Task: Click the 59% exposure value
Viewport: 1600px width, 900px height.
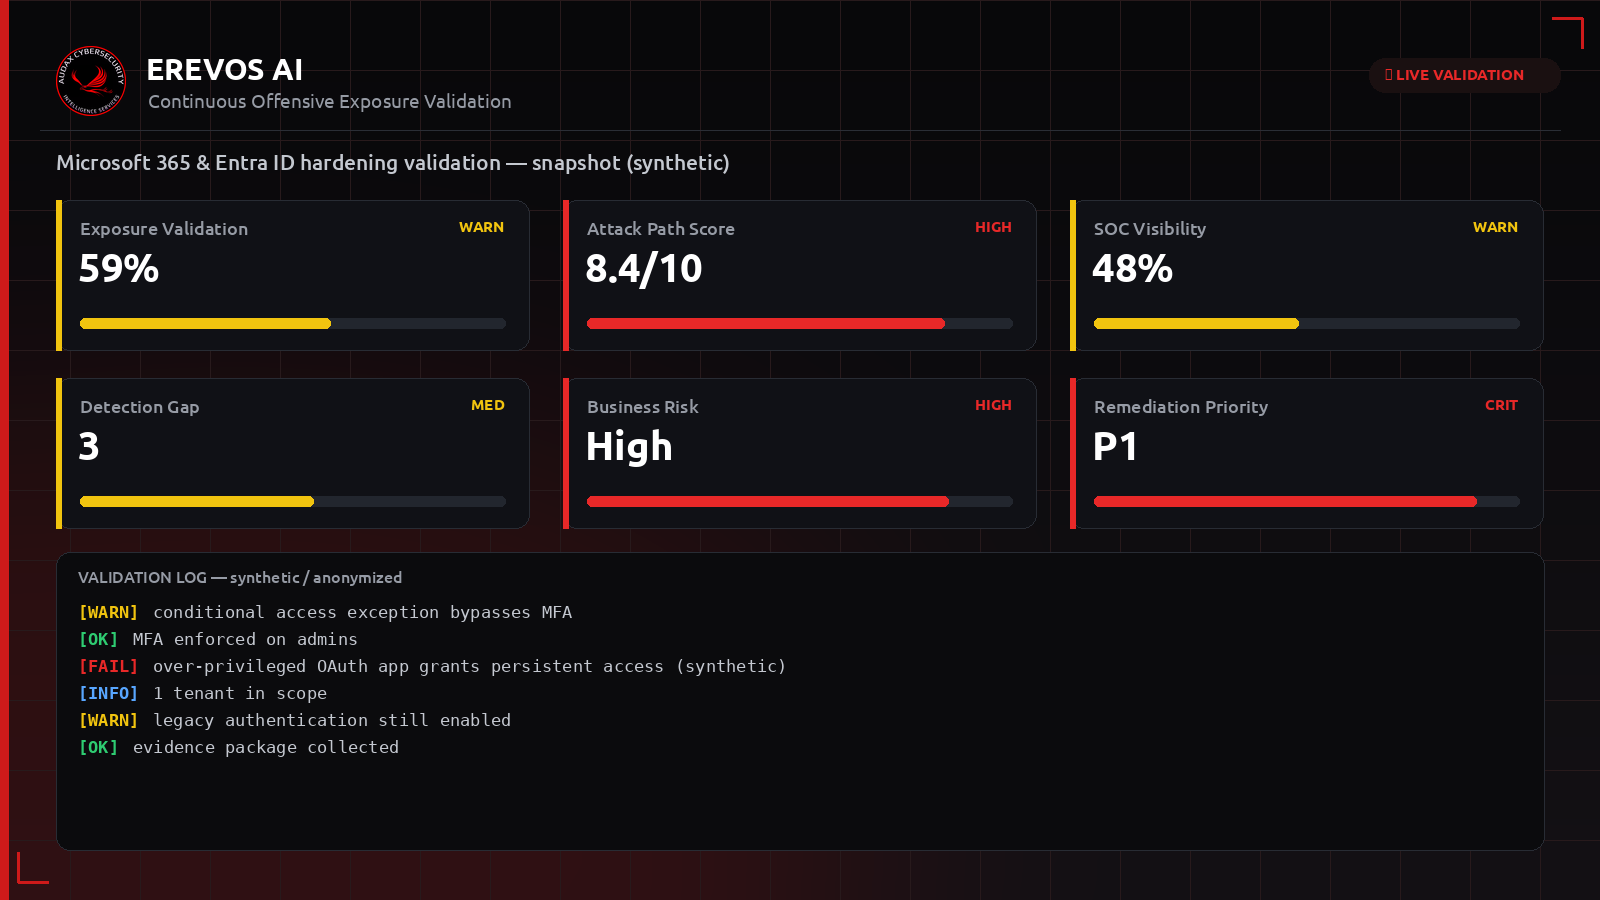Action: click(119, 269)
